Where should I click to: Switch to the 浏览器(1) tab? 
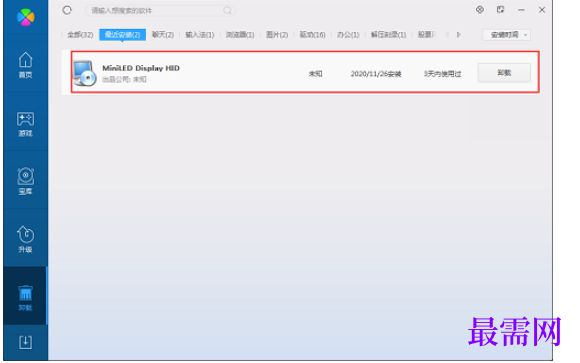240,35
